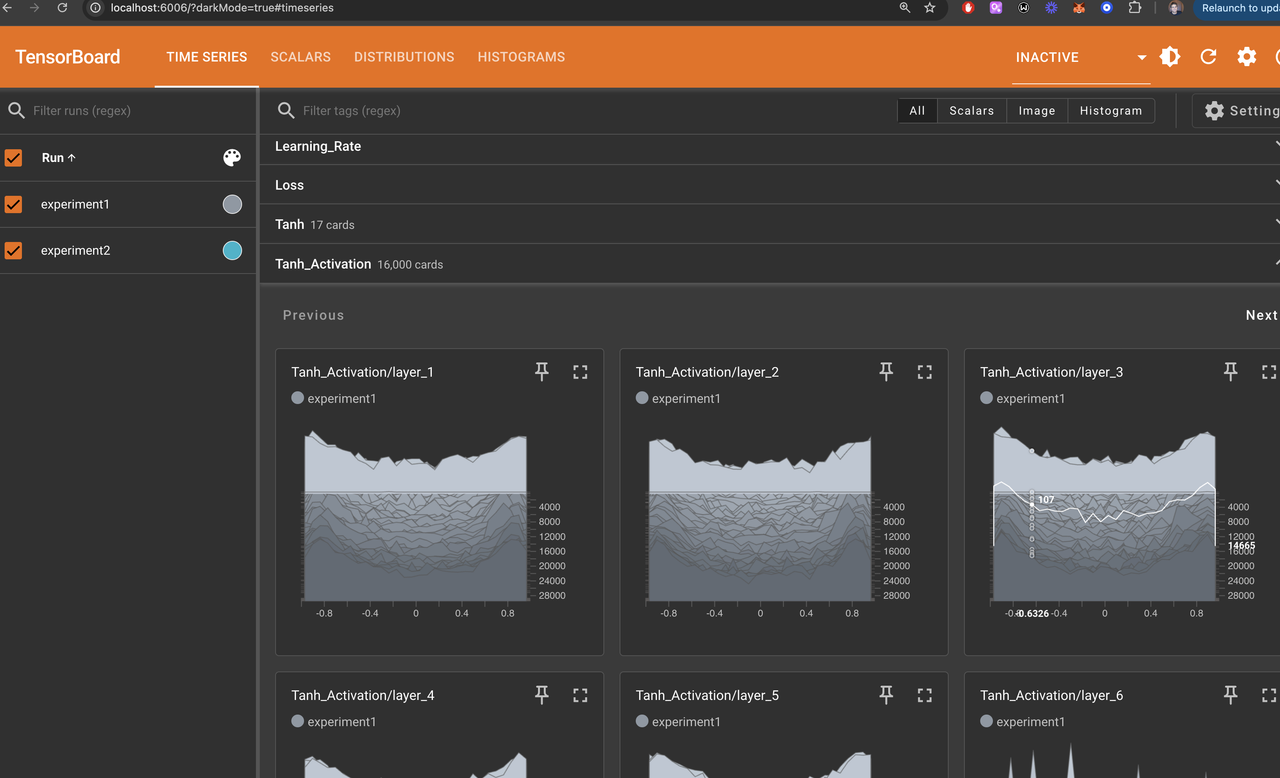1280x778 pixels.
Task: Reload TensorBoard data
Action: pos(1208,57)
